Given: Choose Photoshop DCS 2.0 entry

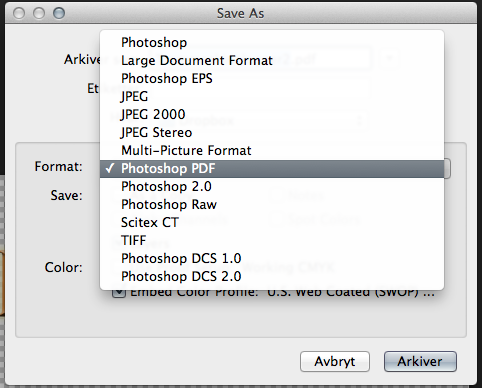Looking at the screenshot, I should [272, 276].
